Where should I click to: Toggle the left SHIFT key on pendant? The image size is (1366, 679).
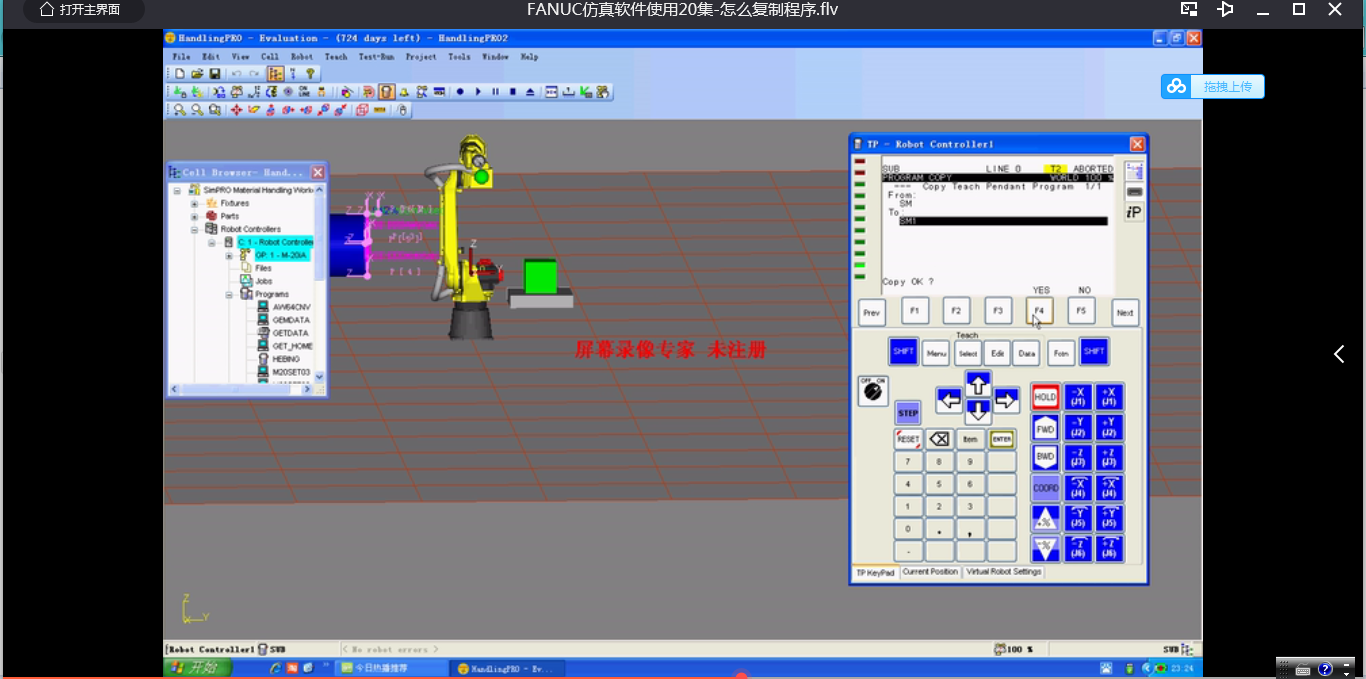point(903,352)
